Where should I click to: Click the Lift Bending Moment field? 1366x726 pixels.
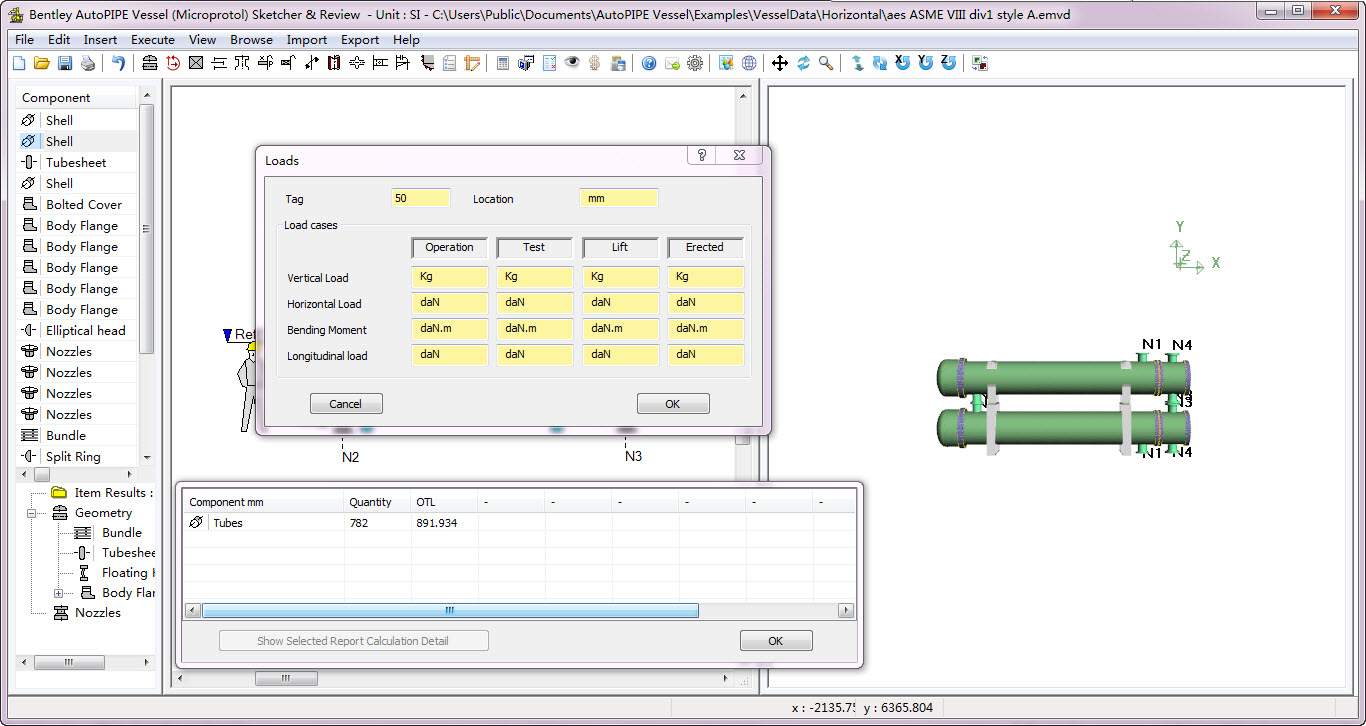pyautogui.click(x=620, y=329)
